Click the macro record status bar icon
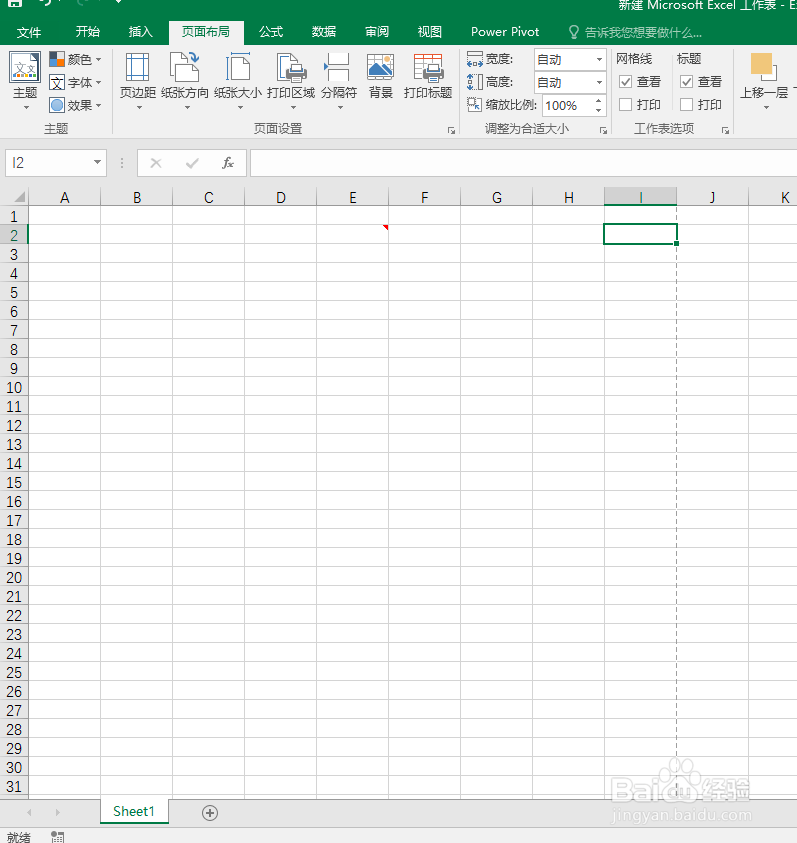The height and width of the screenshot is (843, 797). [x=58, y=837]
